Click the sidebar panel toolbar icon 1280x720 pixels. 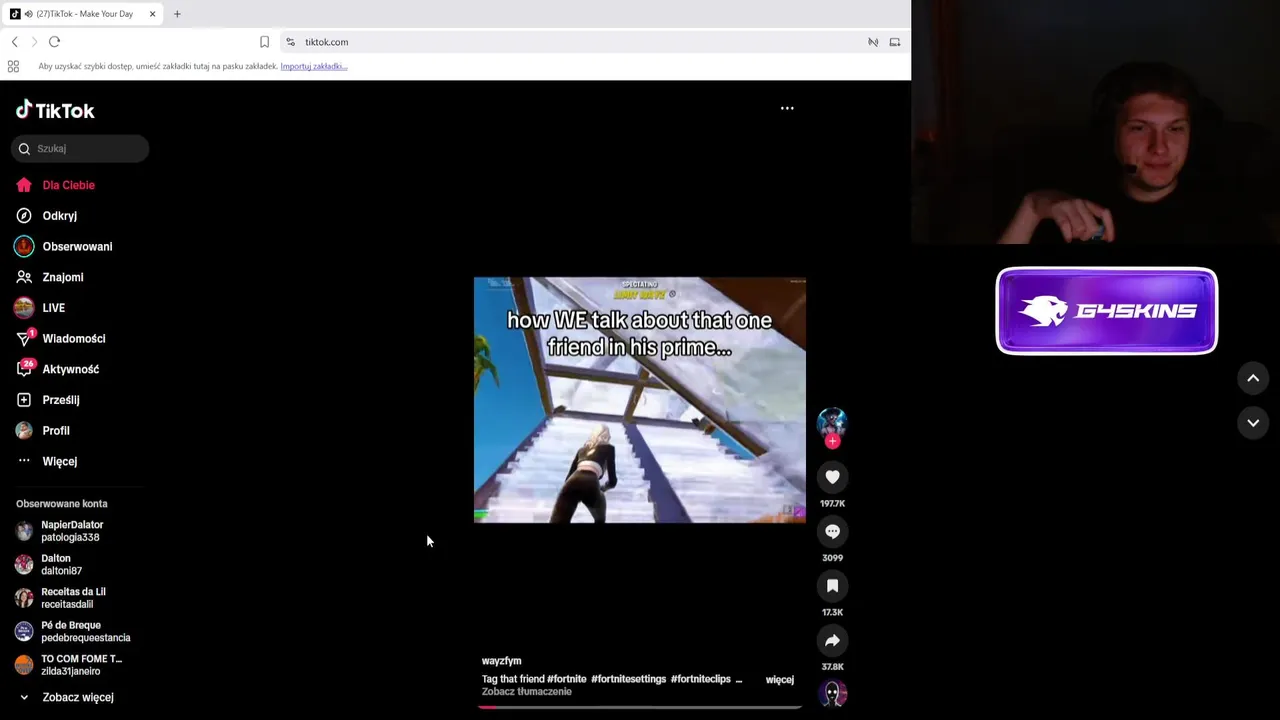(x=895, y=42)
